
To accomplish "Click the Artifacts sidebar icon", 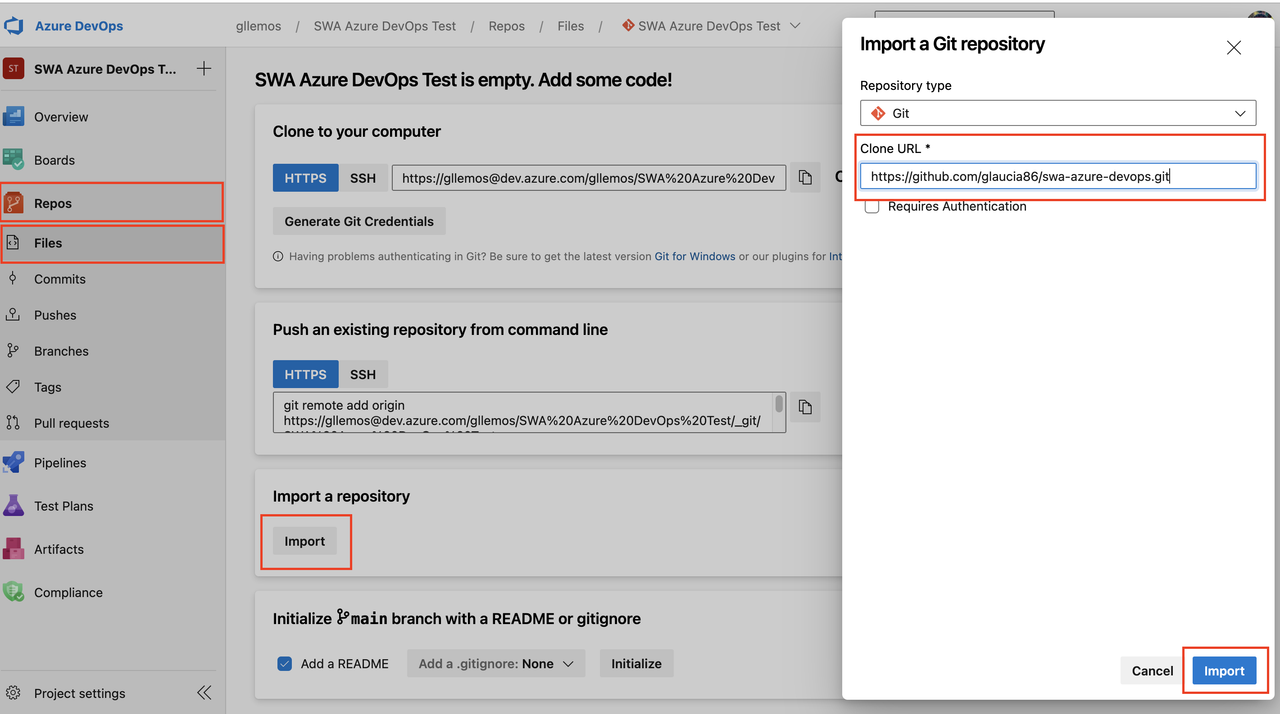I will pos(13,549).
